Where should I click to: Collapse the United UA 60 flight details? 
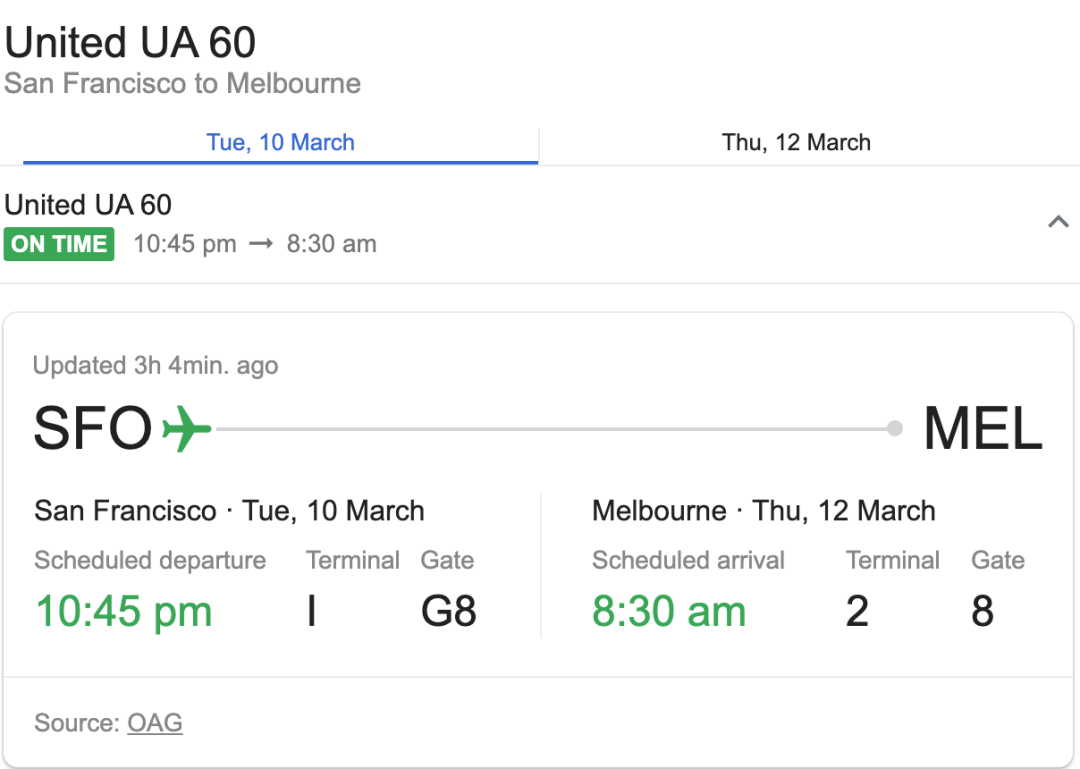(x=1058, y=222)
